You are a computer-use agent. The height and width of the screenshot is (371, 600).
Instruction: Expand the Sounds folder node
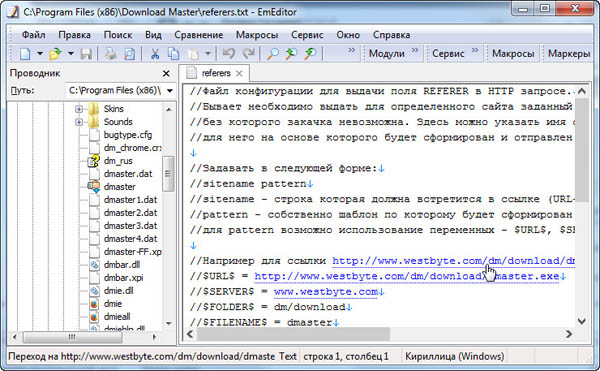(79, 122)
